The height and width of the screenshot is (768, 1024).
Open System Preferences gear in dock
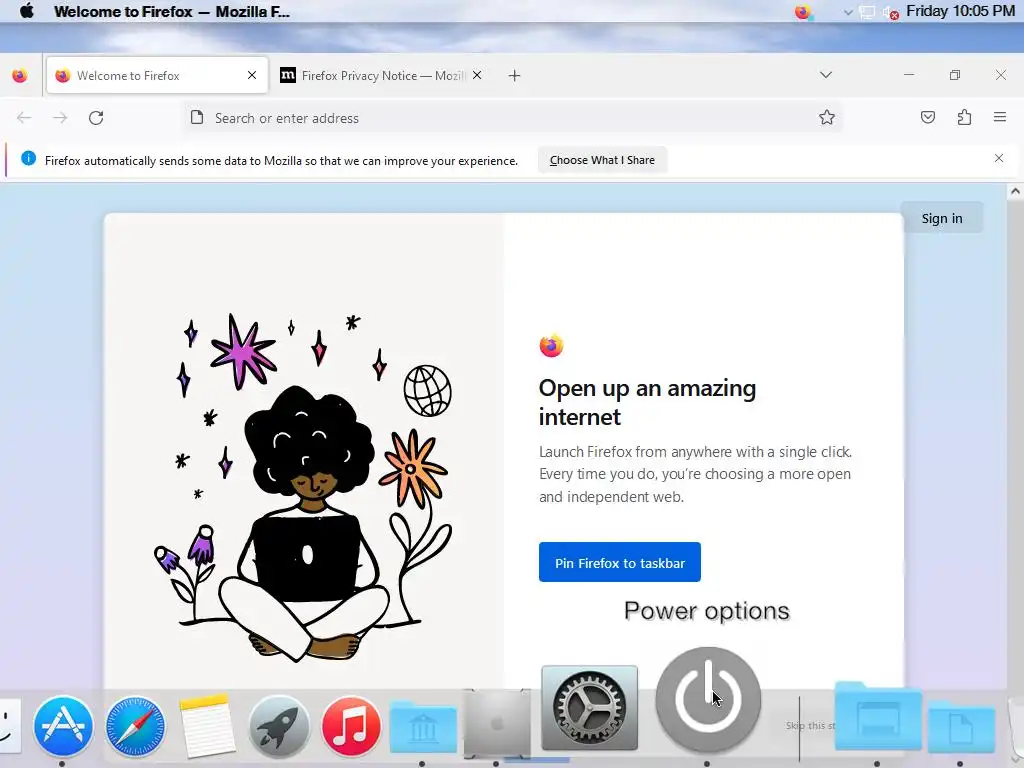tap(590, 708)
